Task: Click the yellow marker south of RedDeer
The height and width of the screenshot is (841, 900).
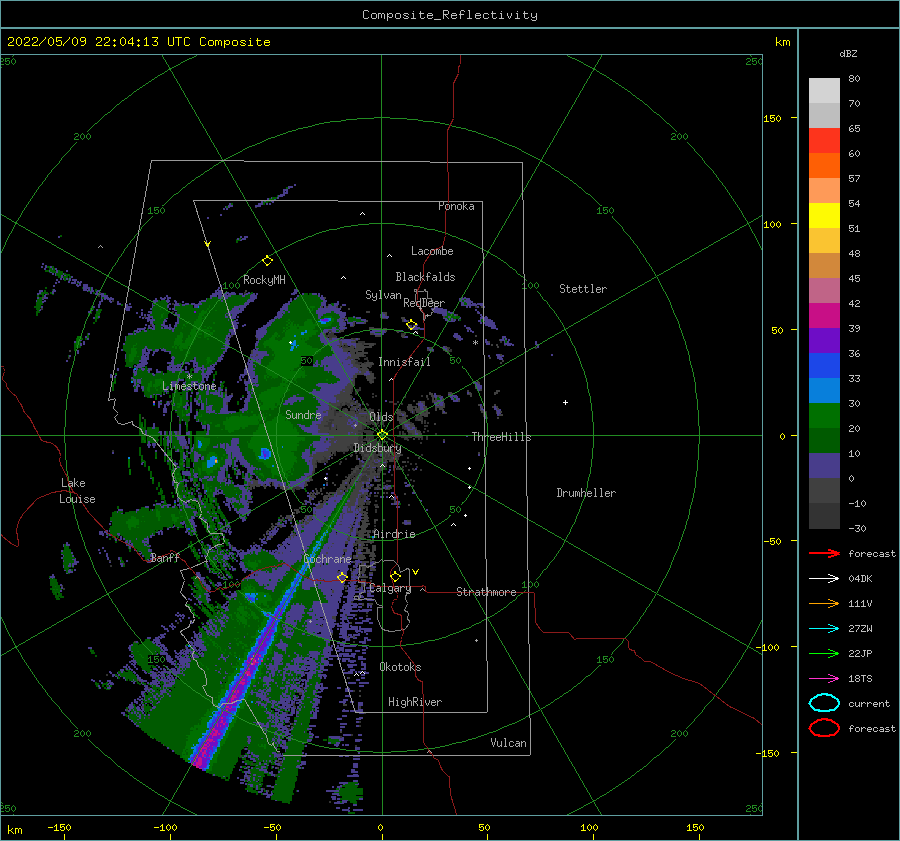Action: [x=412, y=325]
